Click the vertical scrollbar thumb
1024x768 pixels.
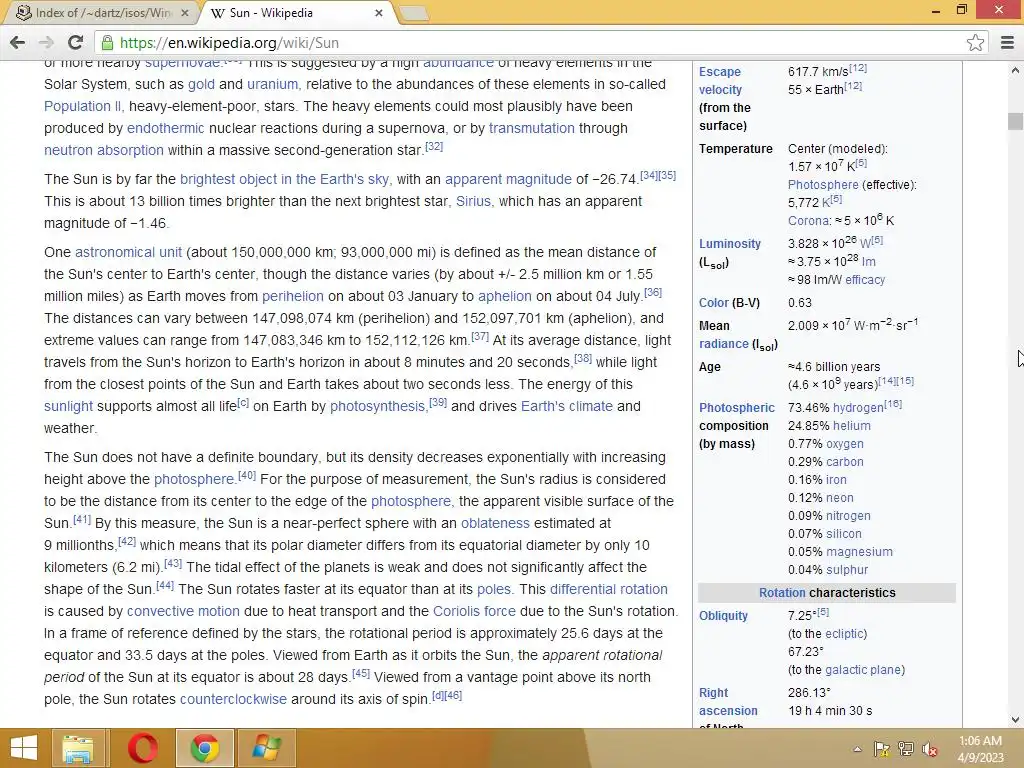pos(1015,121)
